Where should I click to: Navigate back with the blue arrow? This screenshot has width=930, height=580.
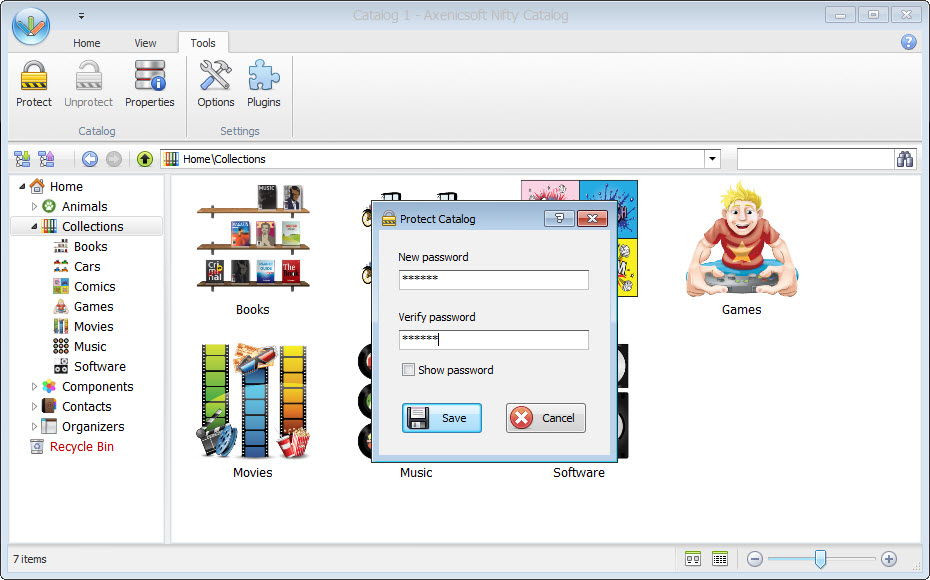(90, 159)
